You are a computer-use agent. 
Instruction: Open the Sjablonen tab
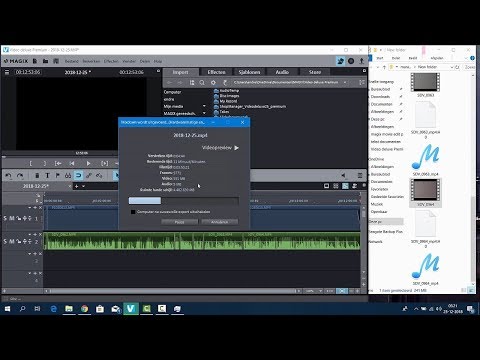pyautogui.click(x=249, y=72)
